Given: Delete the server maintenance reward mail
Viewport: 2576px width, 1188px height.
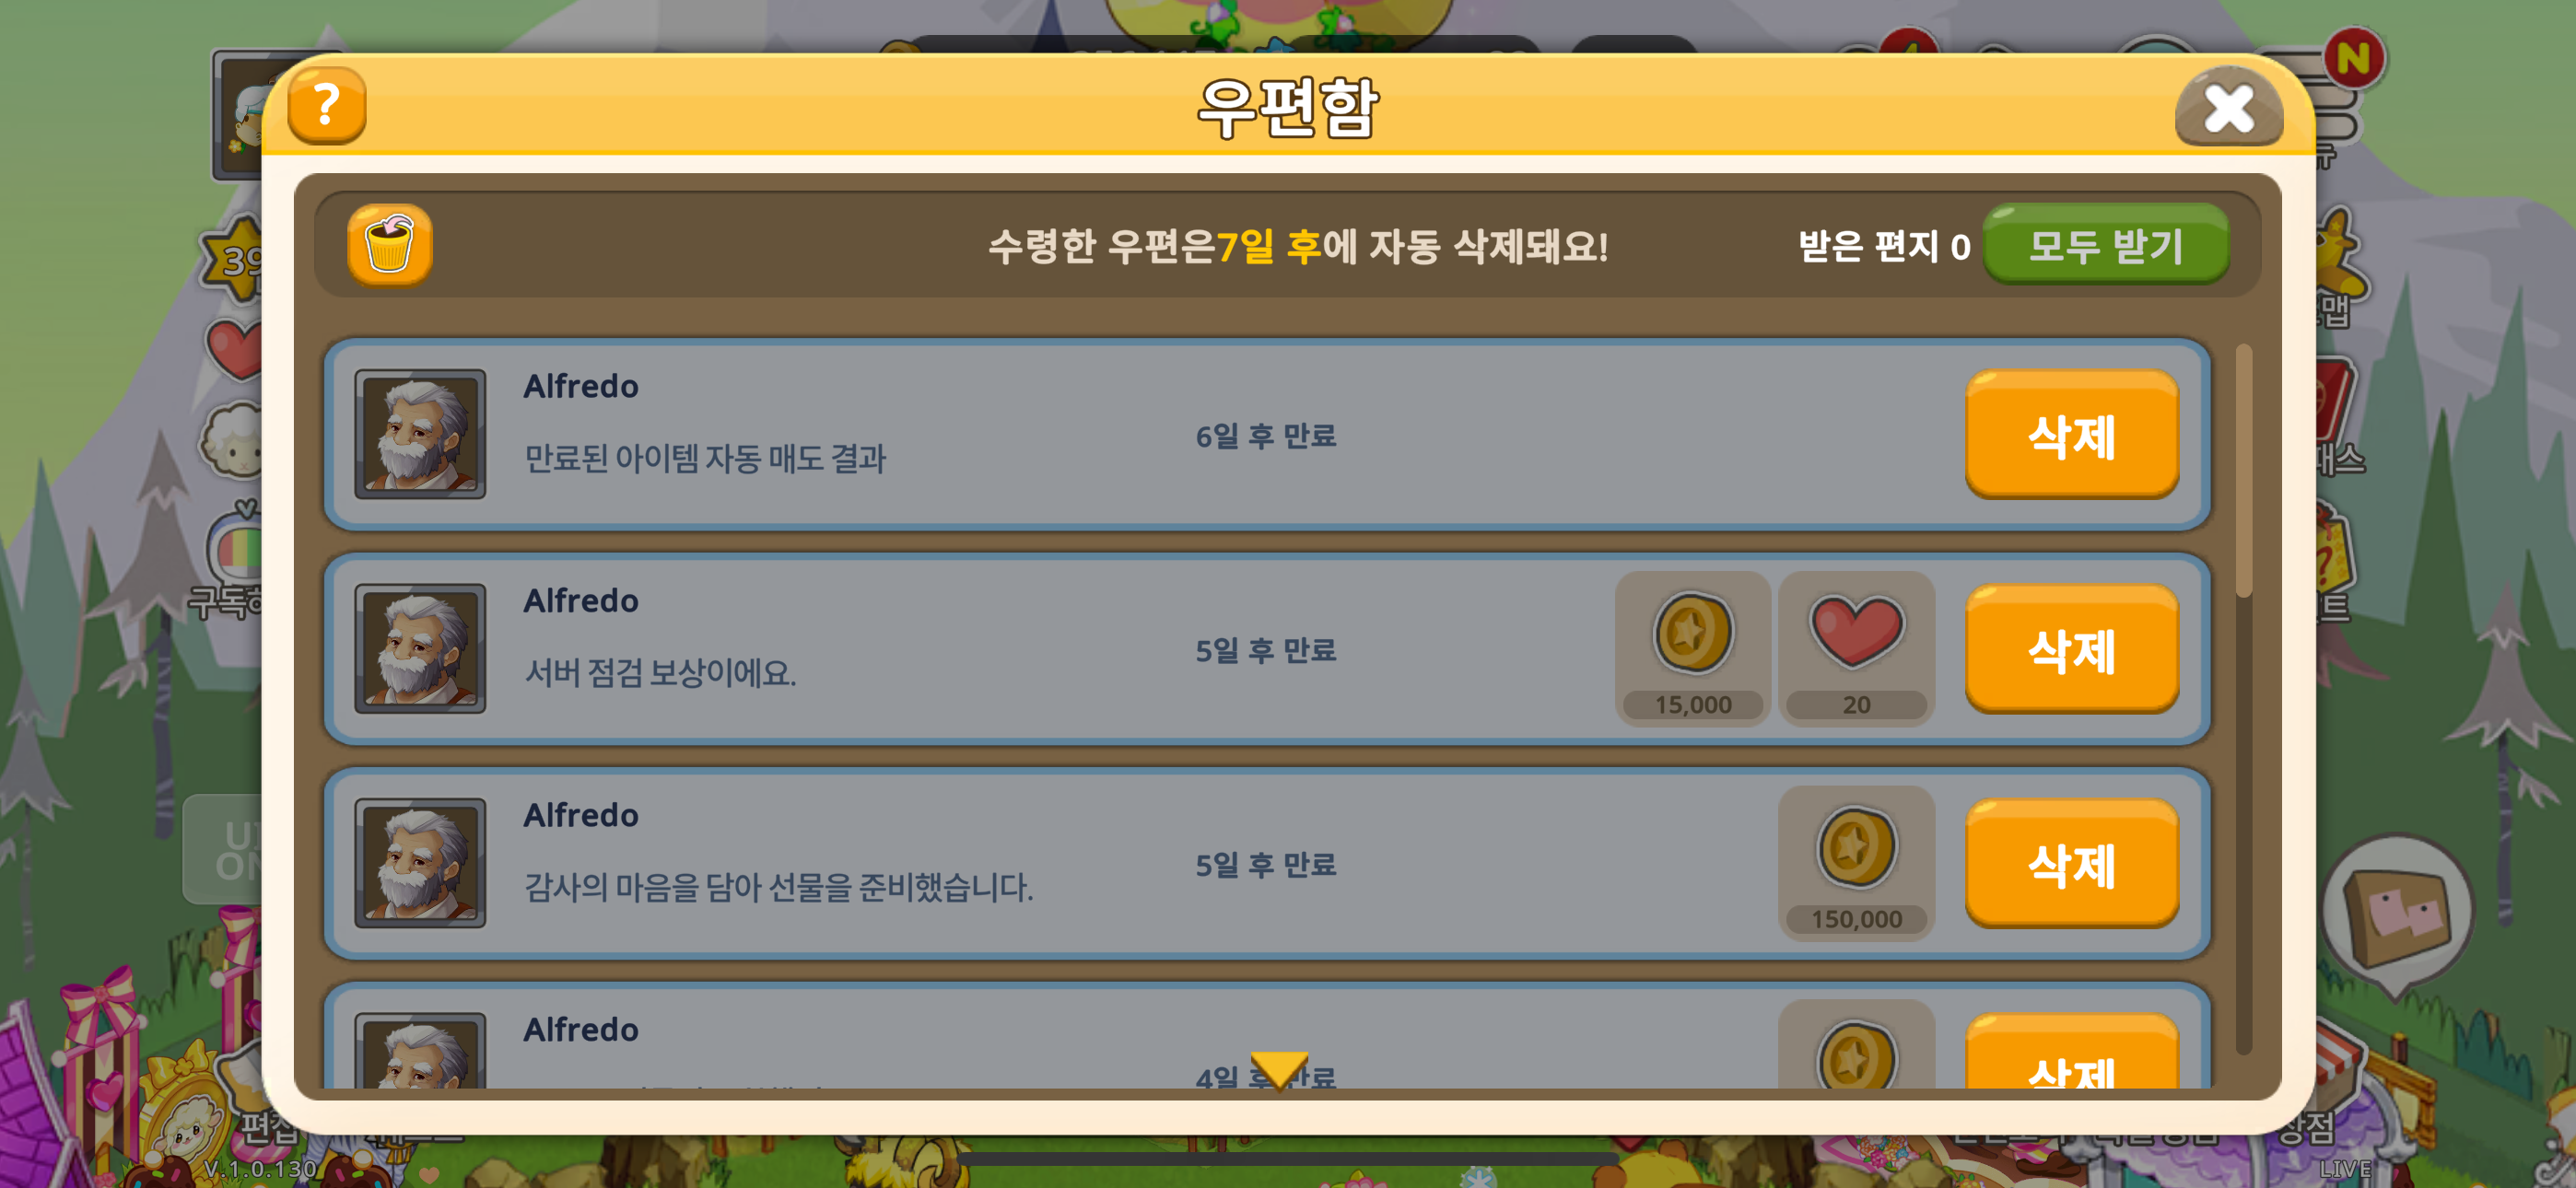Looking at the screenshot, I should point(2072,649).
